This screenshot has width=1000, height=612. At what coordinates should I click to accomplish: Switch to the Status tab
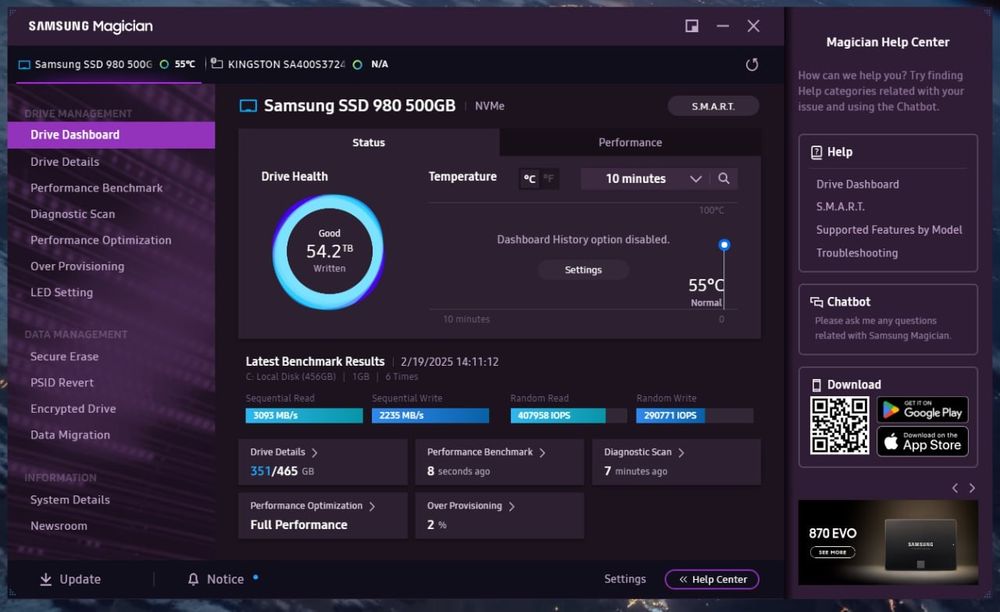pyautogui.click(x=369, y=142)
